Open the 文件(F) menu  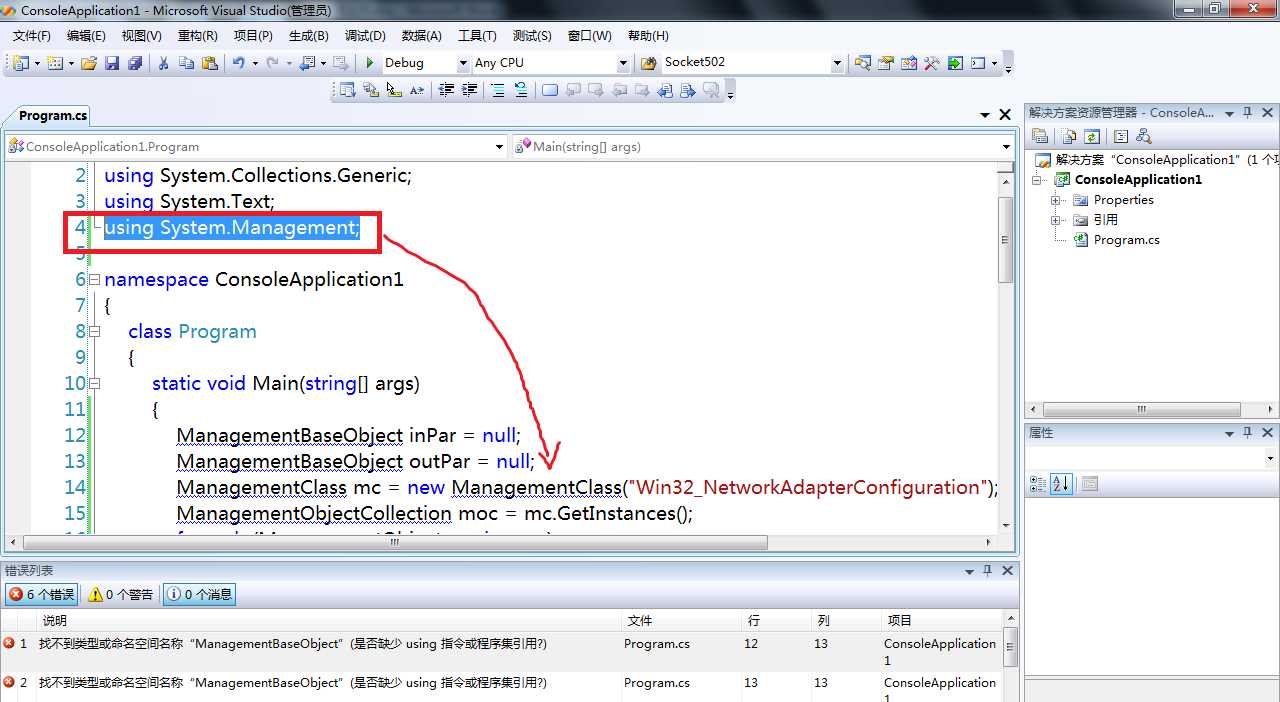32,35
